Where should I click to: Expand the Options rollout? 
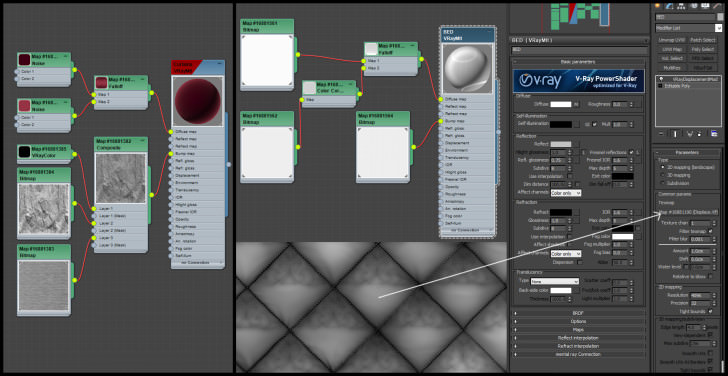coord(578,321)
